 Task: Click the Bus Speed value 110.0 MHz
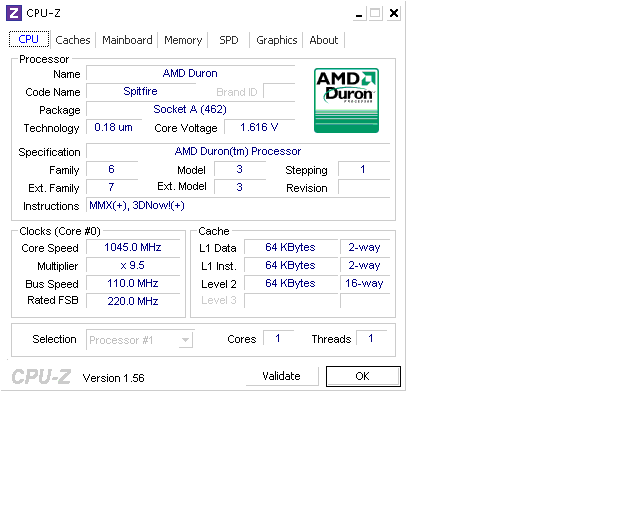click(133, 283)
